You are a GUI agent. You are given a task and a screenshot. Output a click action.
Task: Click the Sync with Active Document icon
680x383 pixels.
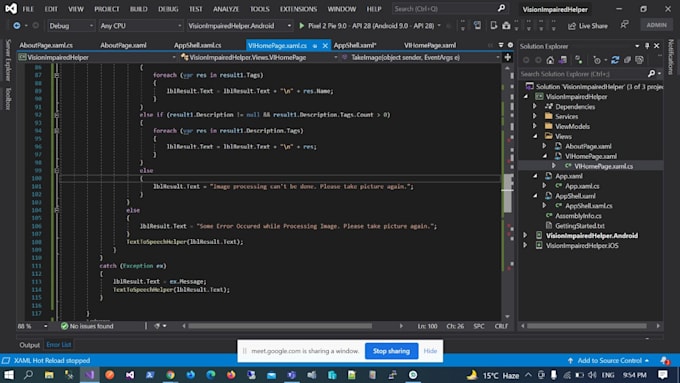click(615, 60)
